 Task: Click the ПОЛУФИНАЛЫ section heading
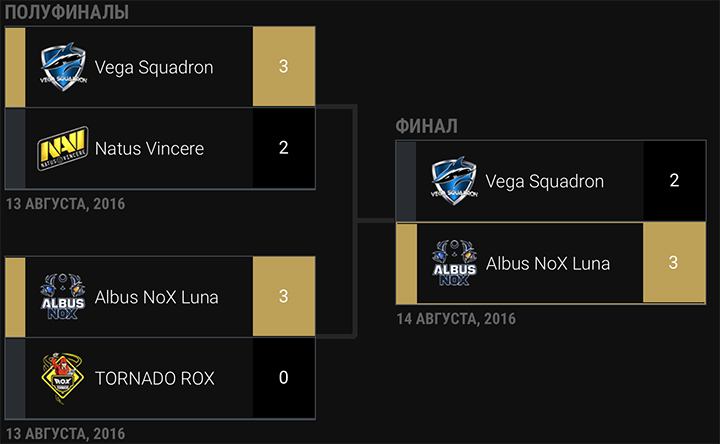coord(66,12)
